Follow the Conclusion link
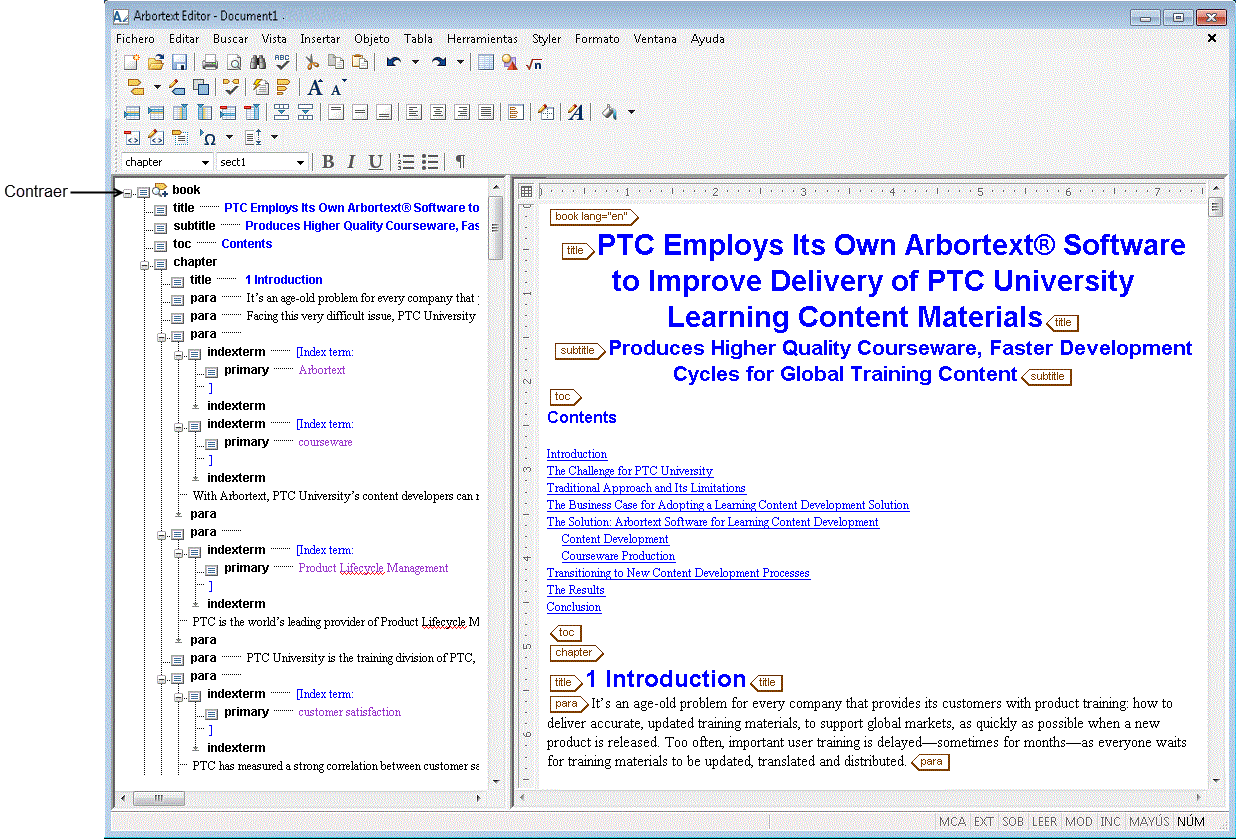 (x=574, y=607)
